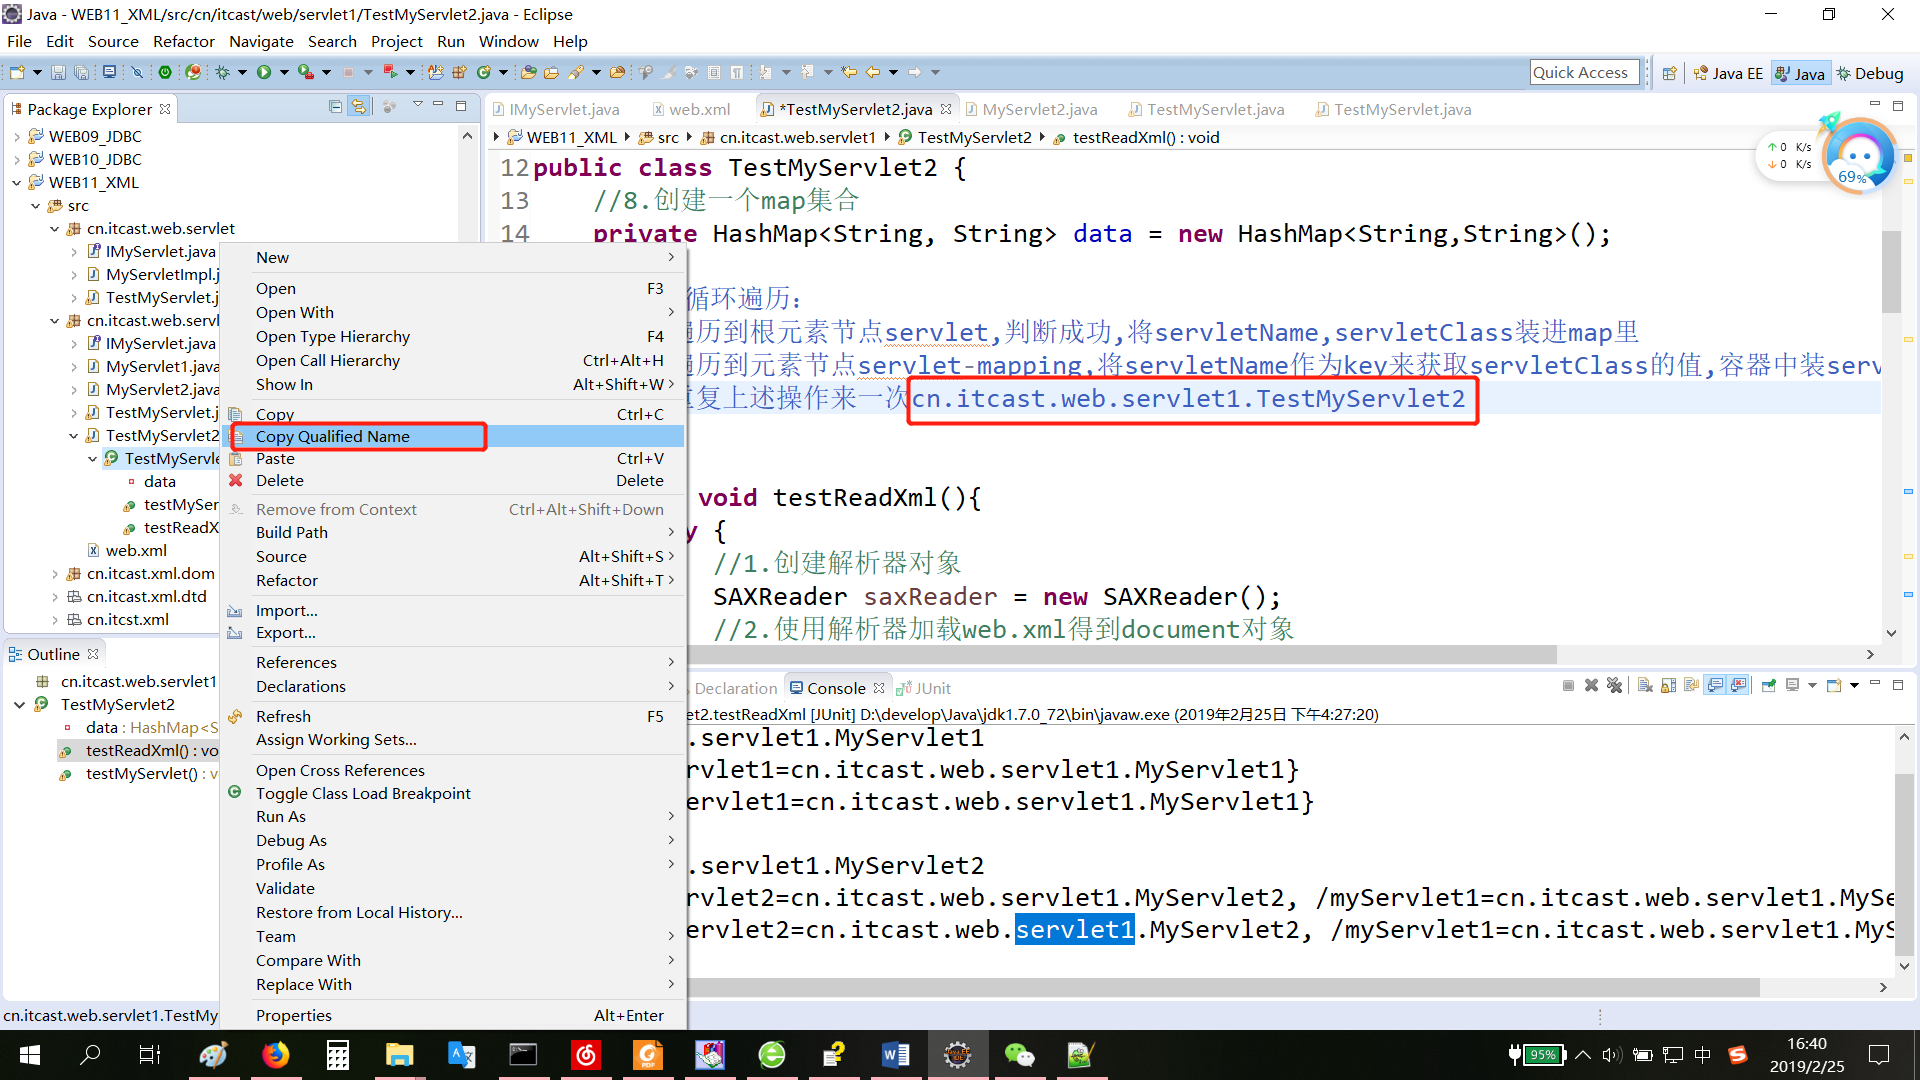Click console horizontal scrollbar thumb

click(1222, 987)
